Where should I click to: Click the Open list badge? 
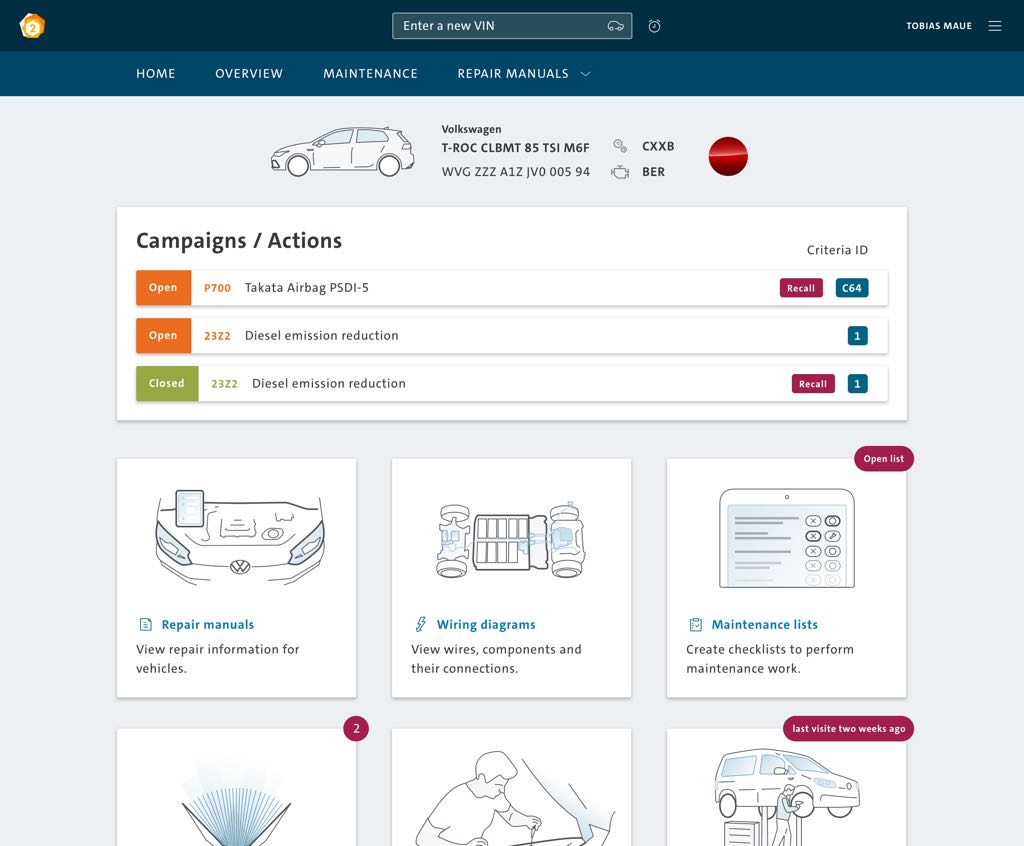tap(884, 459)
